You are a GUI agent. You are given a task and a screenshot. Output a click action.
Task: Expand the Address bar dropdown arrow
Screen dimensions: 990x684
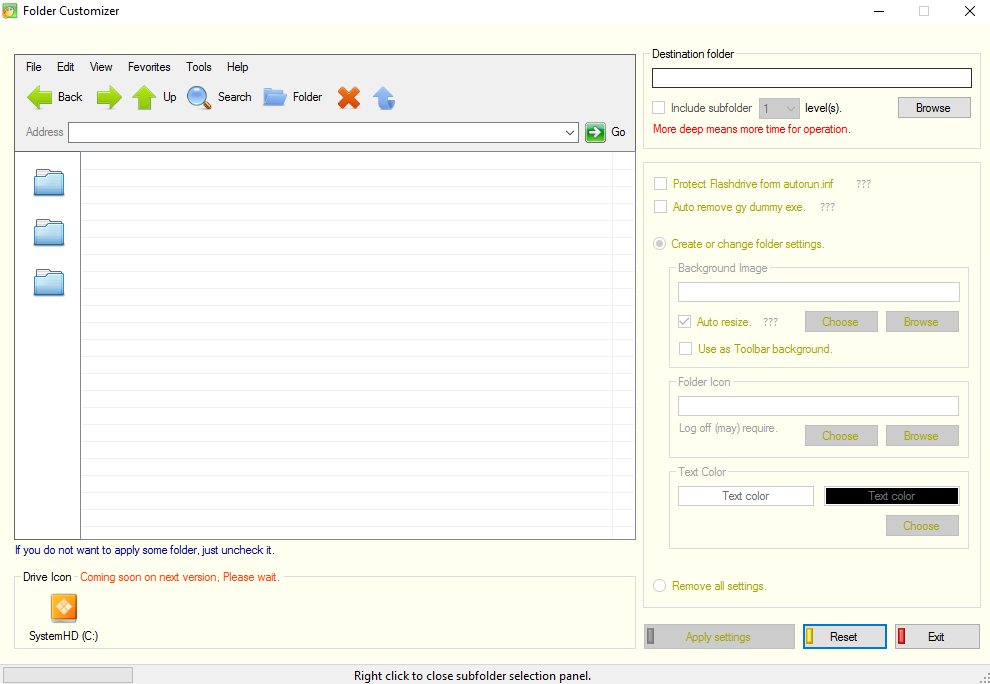(570, 133)
